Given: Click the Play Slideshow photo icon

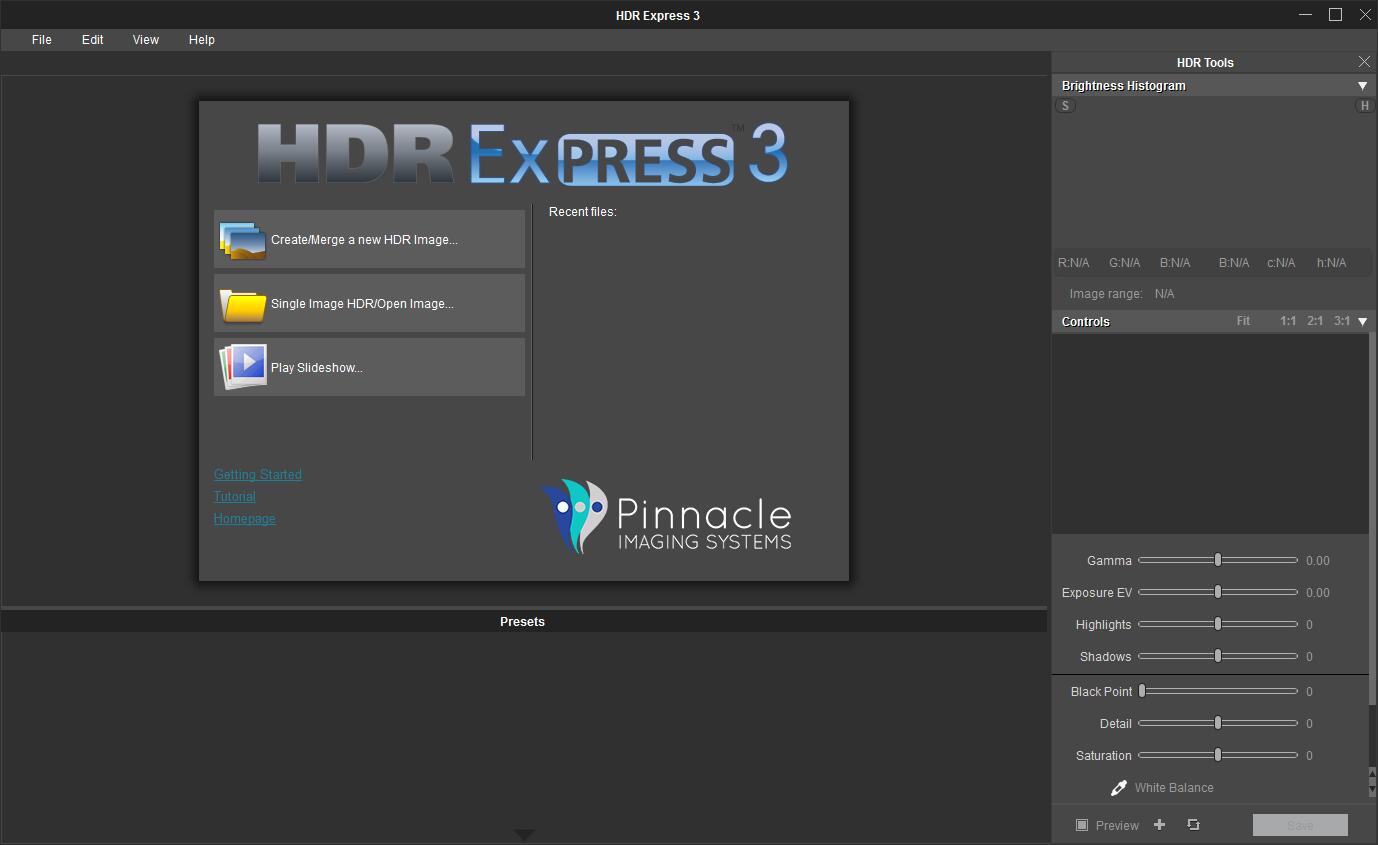Looking at the screenshot, I should 242,367.
